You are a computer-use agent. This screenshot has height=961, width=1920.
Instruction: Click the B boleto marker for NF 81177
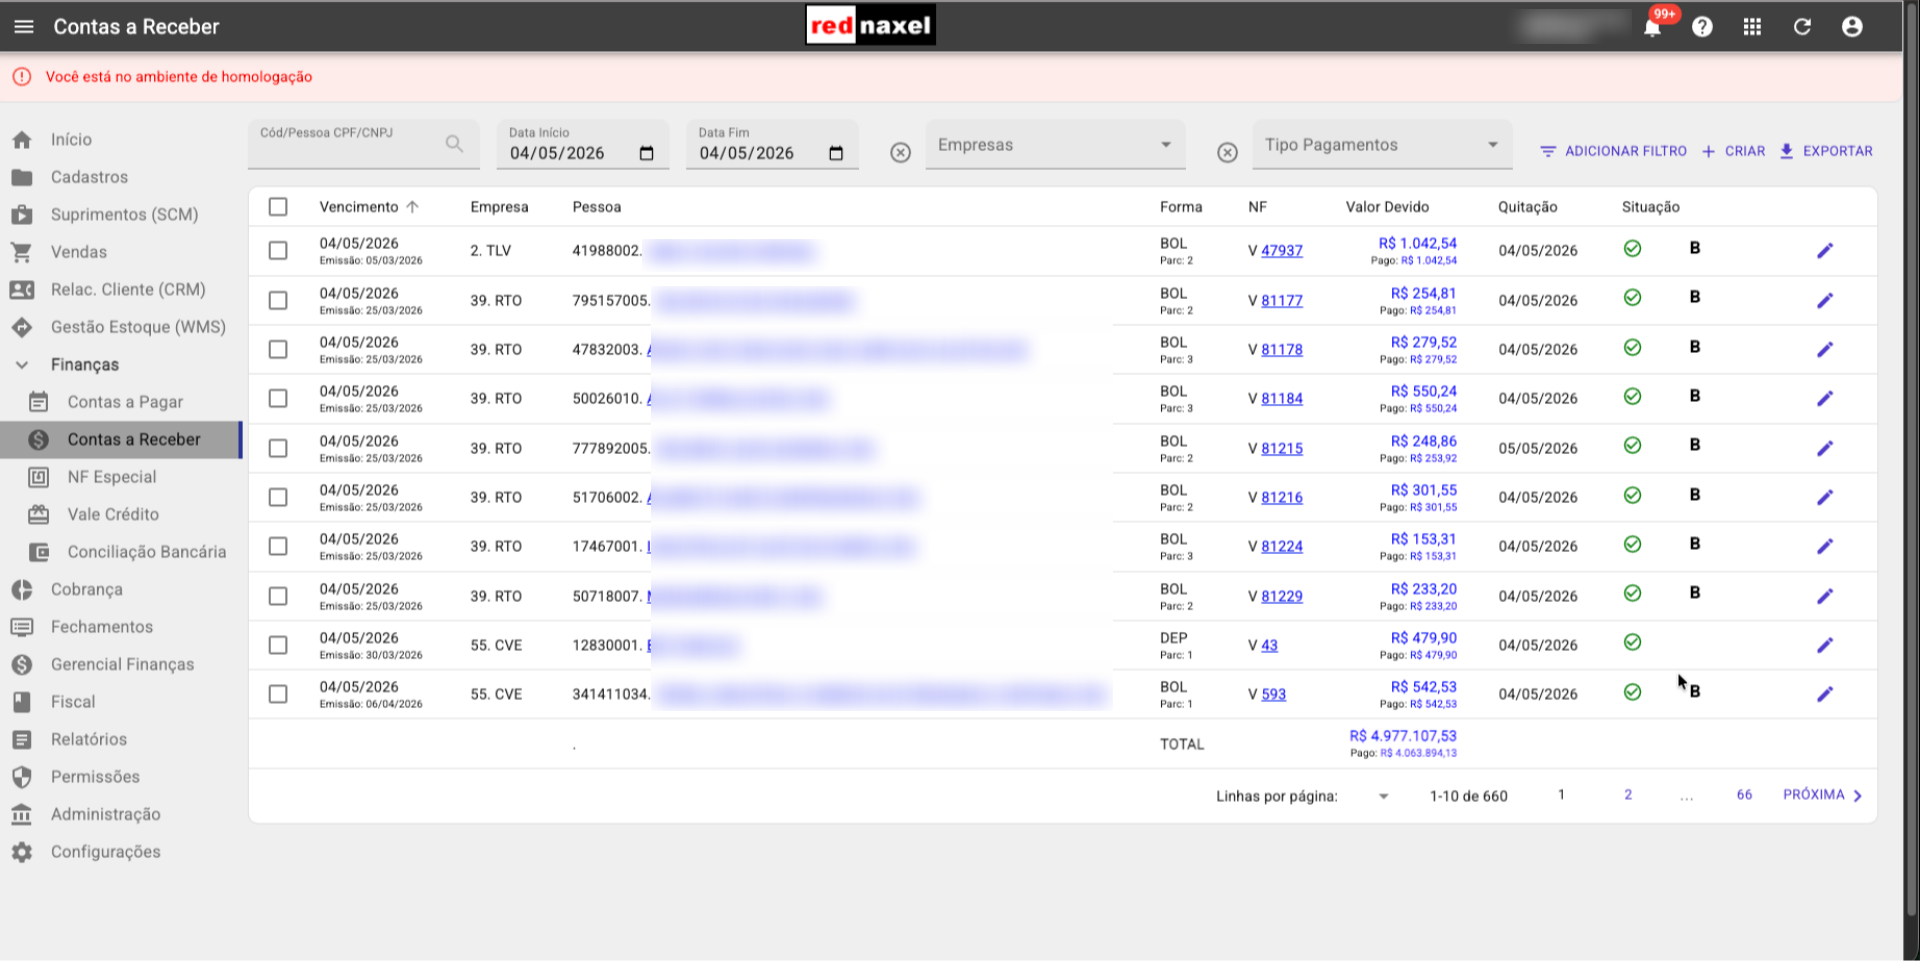1695,297
